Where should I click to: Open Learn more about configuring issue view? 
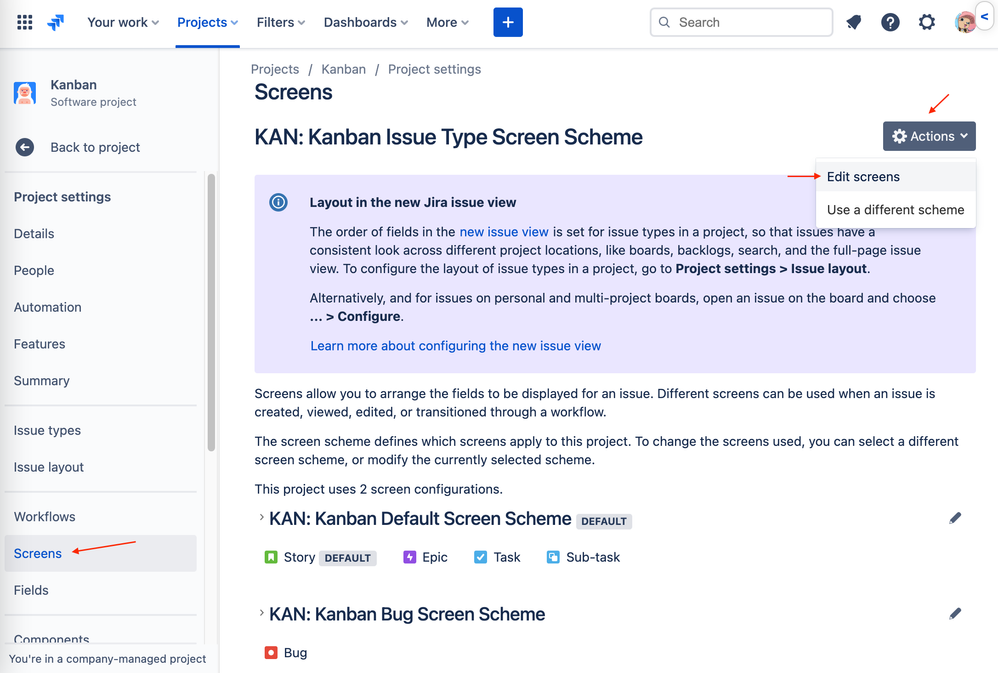click(x=456, y=346)
